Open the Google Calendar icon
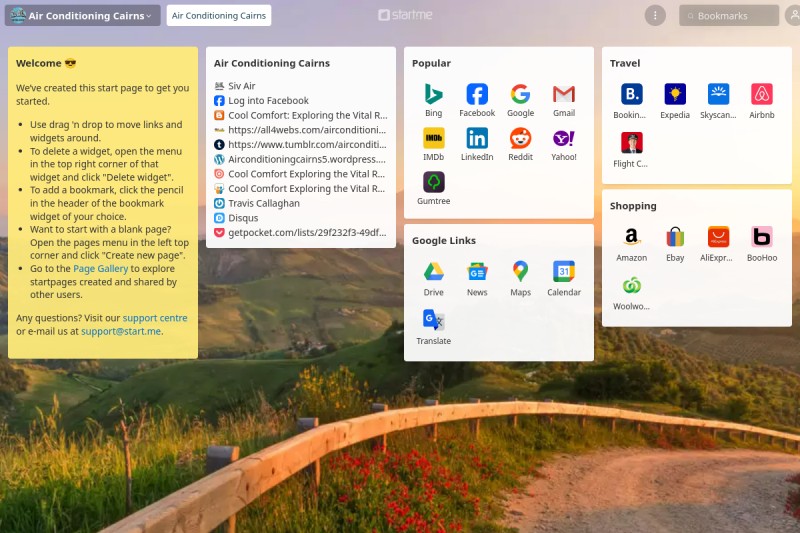Screen dimensions: 800x533 click(564, 271)
